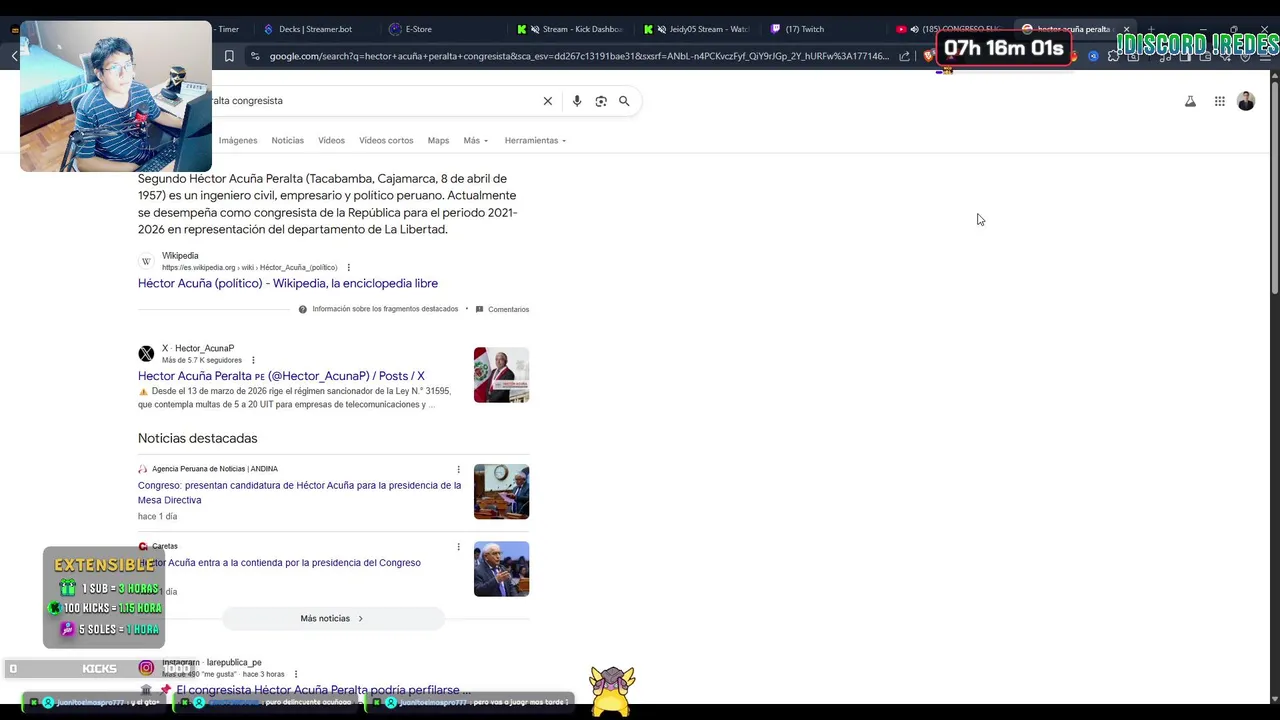Switch to Jeidy05 Stream browser tab

point(697,29)
